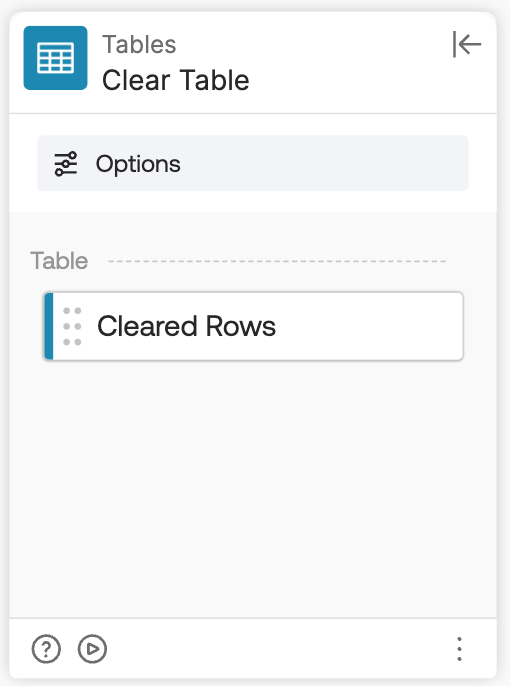Run the step with the play icon

coord(92,648)
